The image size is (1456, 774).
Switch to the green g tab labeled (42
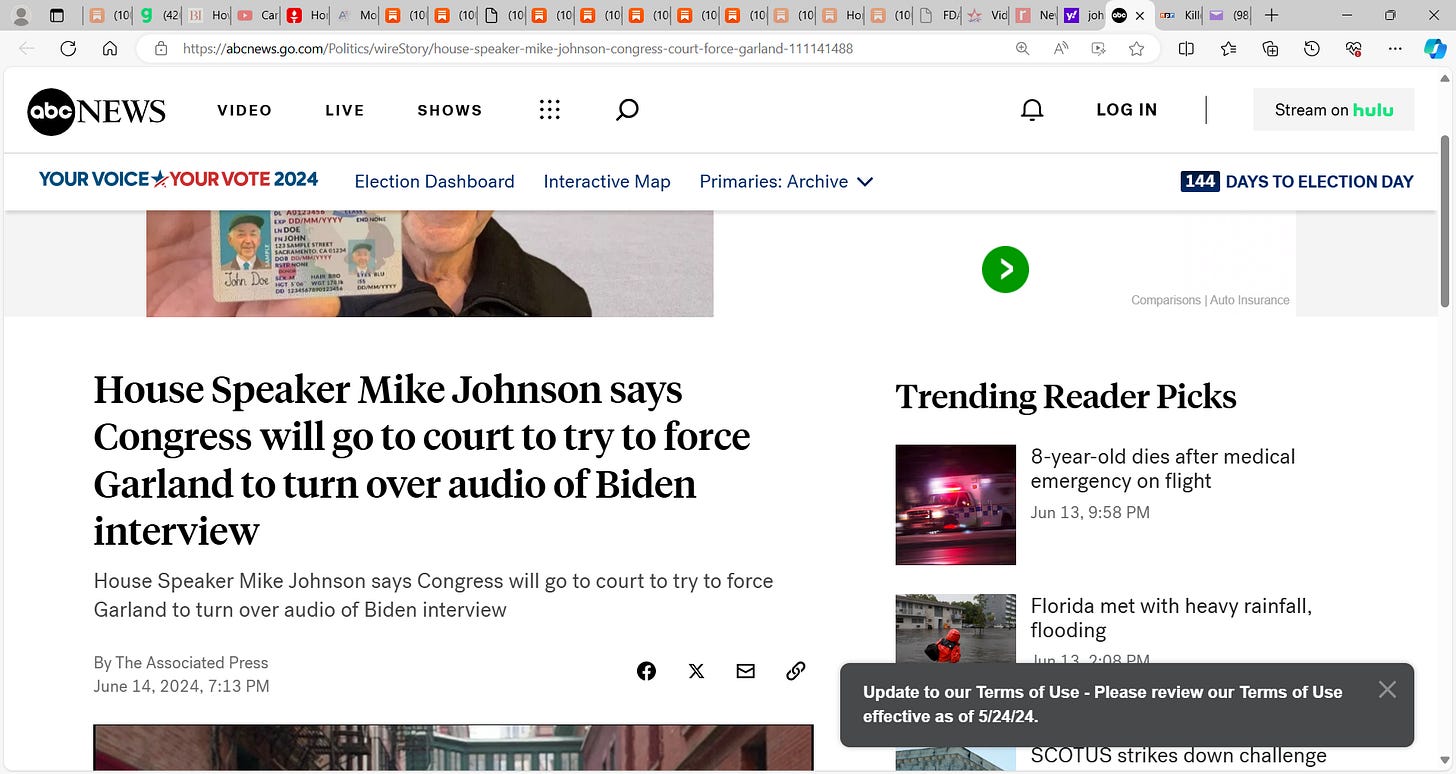coord(160,15)
